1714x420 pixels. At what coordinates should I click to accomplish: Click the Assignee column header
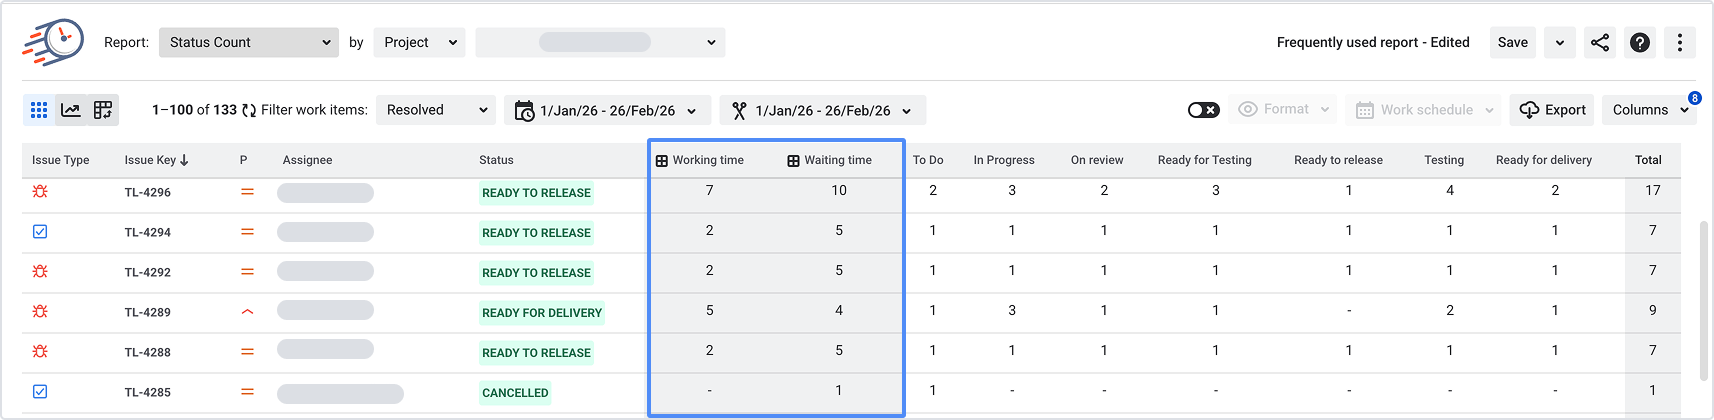(x=308, y=160)
